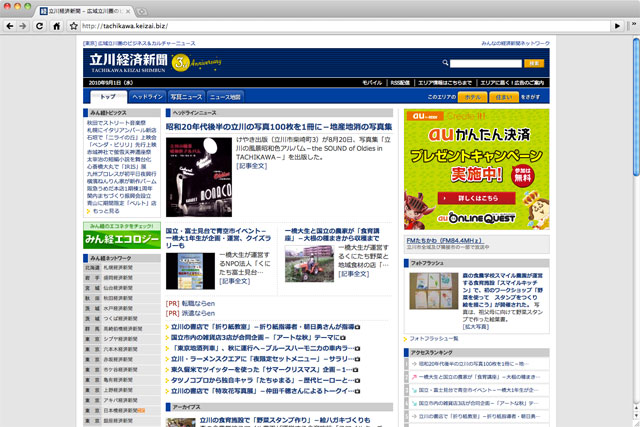640x427 pixels.
Task: Focus the site search text field
Action: pos(486,63)
